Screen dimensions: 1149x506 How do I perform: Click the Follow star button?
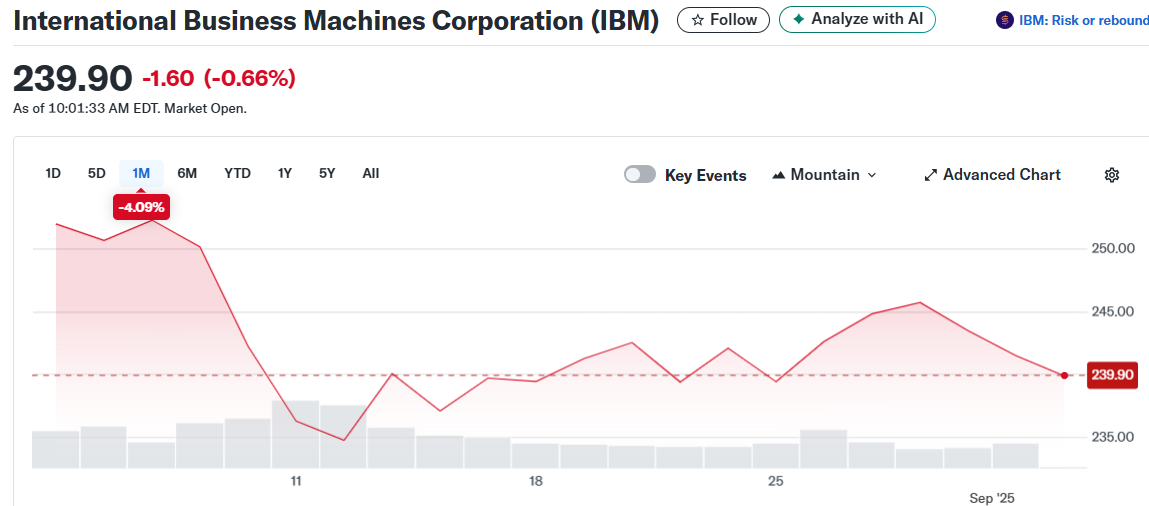point(723,20)
